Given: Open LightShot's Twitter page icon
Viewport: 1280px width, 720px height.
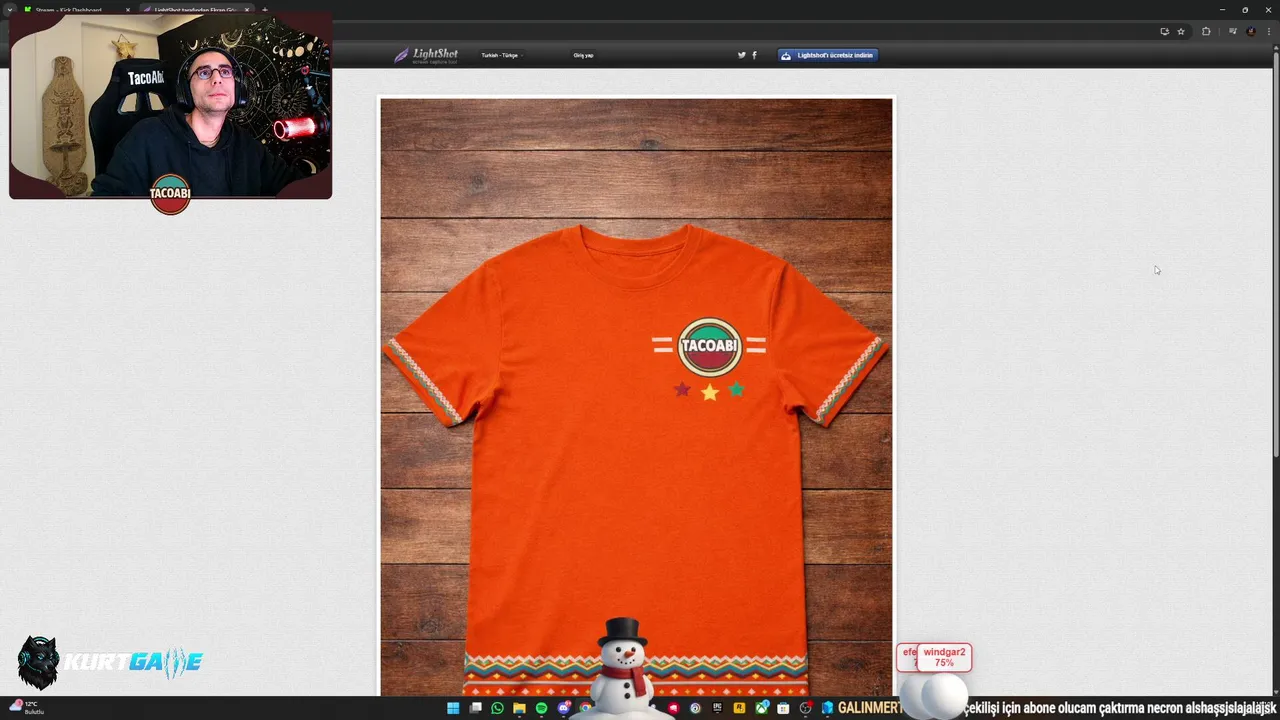Looking at the screenshot, I should coord(742,55).
